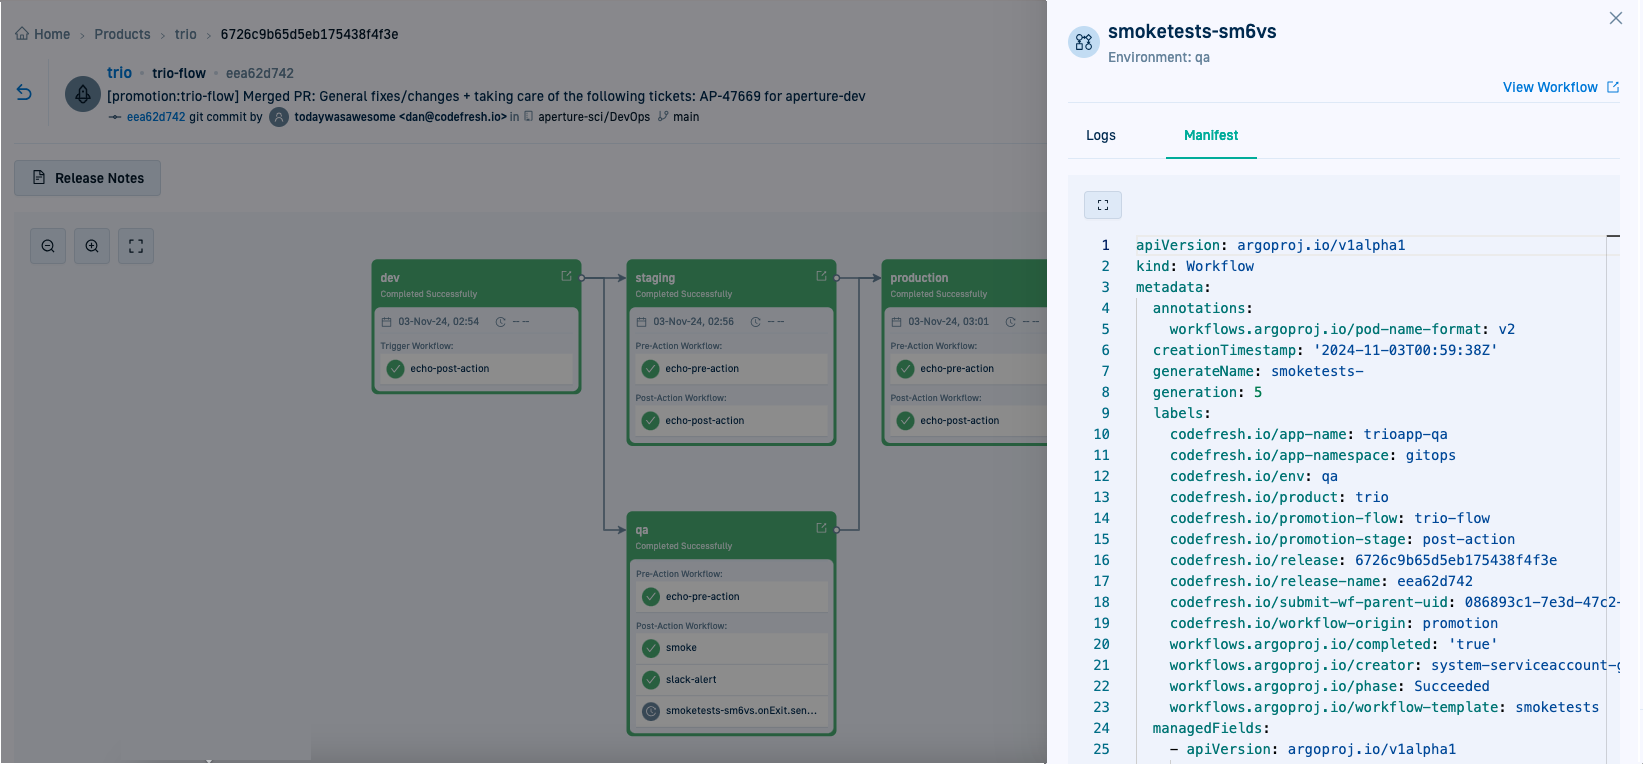The width and height of the screenshot is (1643, 764).
Task: Click the back arrow icon
Action: click(x=24, y=93)
